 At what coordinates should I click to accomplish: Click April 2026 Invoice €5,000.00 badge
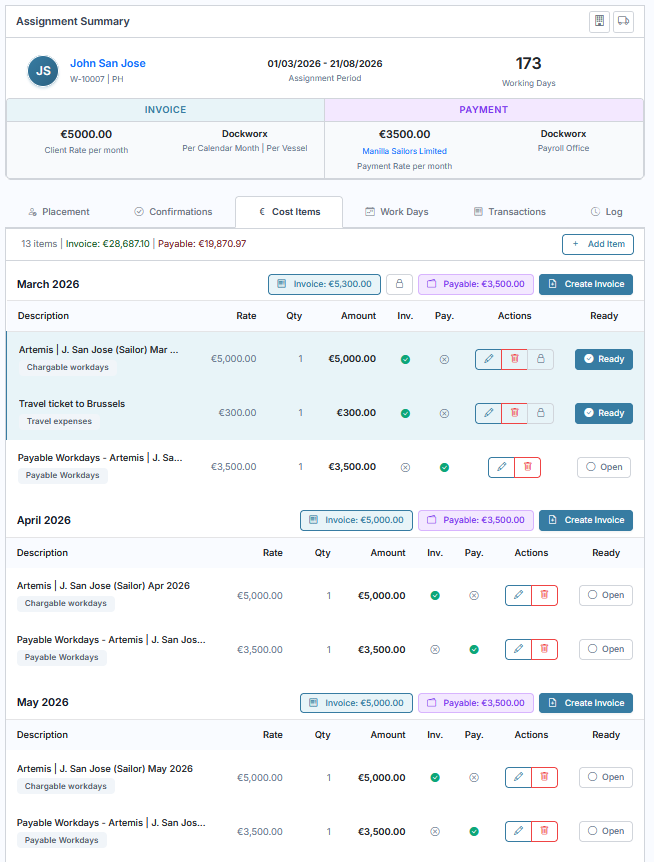coord(356,520)
